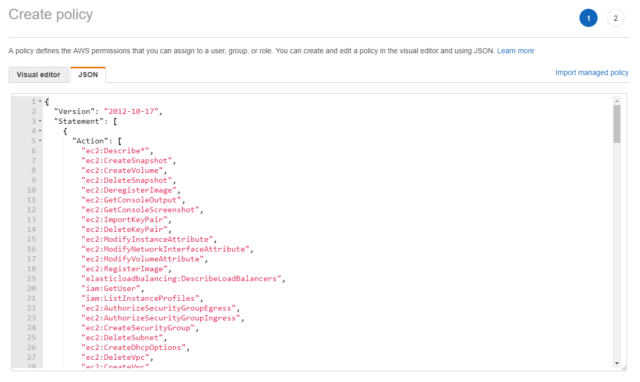Click the editor scrollbar down arrow
The image size is (640, 382).
(x=617, y=363)
